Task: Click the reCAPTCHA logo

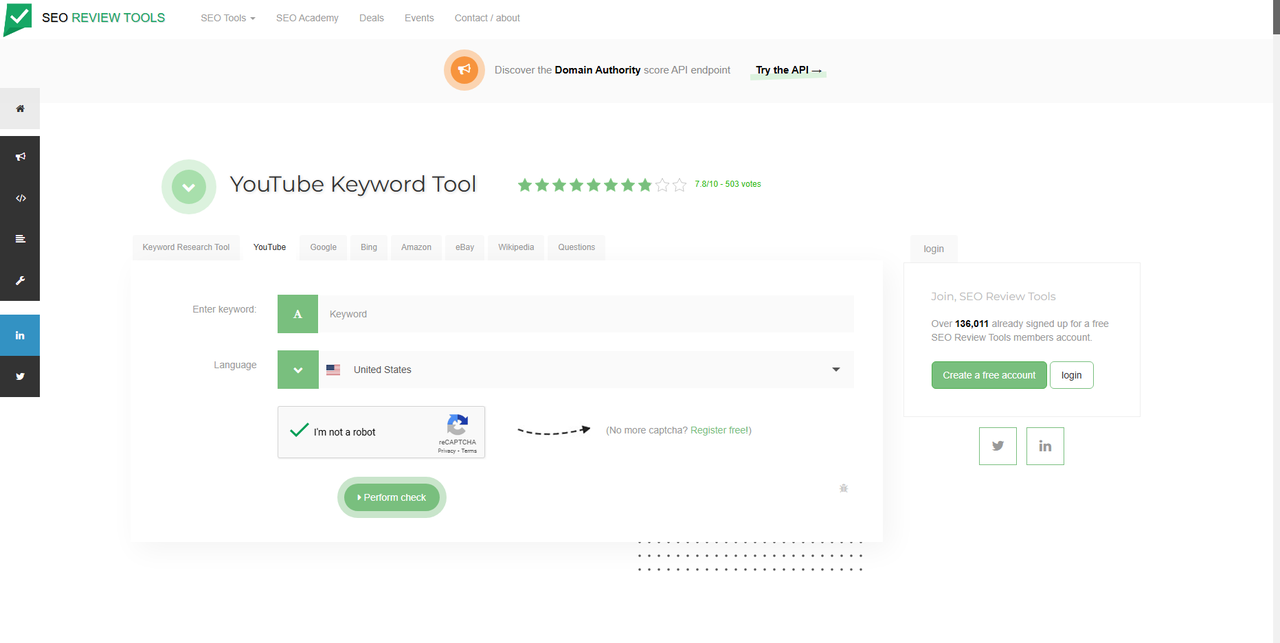Action: coord(457,425)
